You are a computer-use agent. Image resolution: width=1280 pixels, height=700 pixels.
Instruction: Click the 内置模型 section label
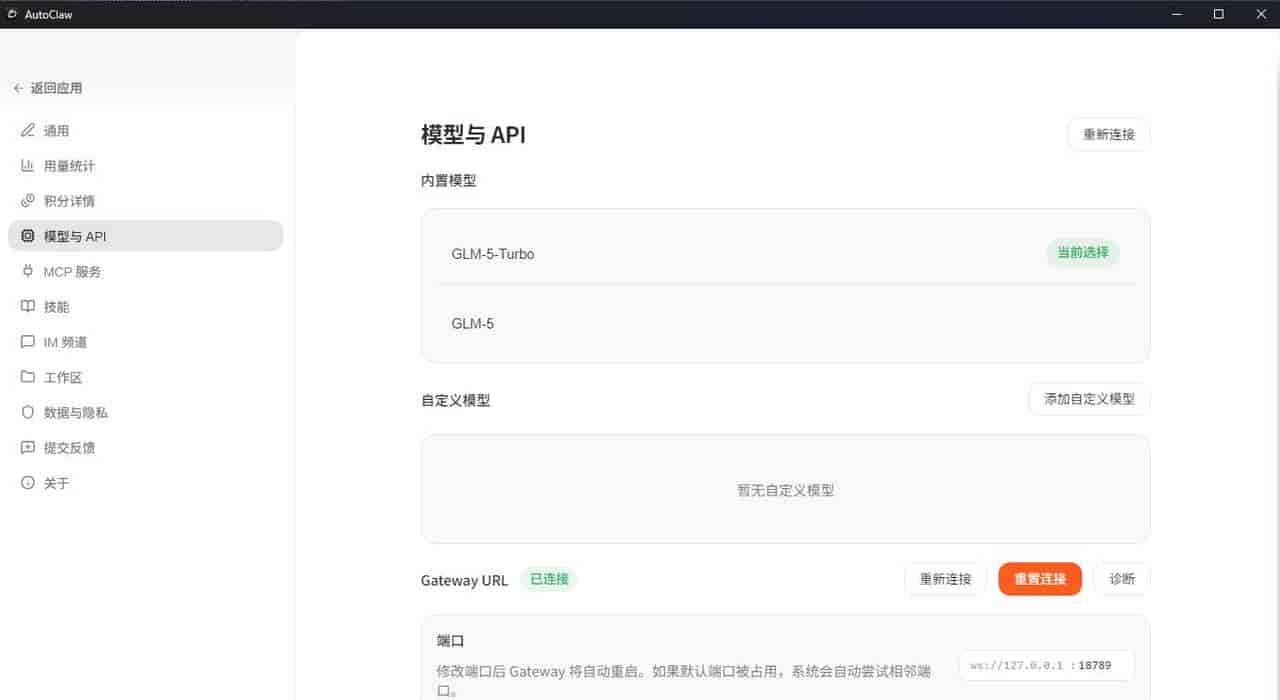tap(449, 181)
